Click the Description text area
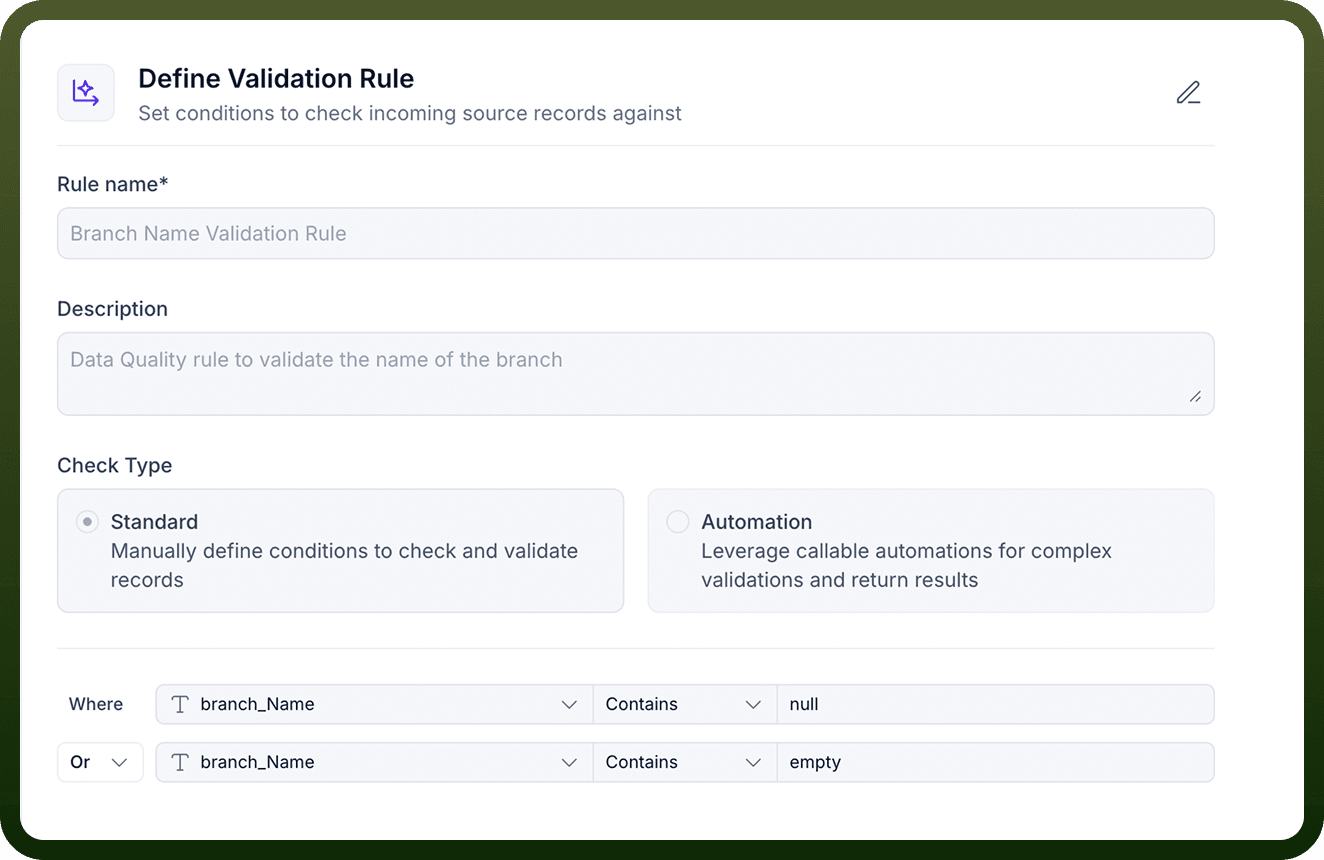1324x860 pixels. pos(636,374)
